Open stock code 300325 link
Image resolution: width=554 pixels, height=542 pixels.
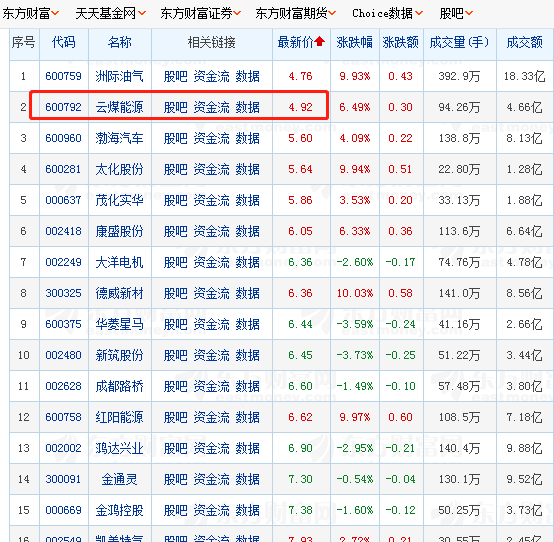click(63, 293)
